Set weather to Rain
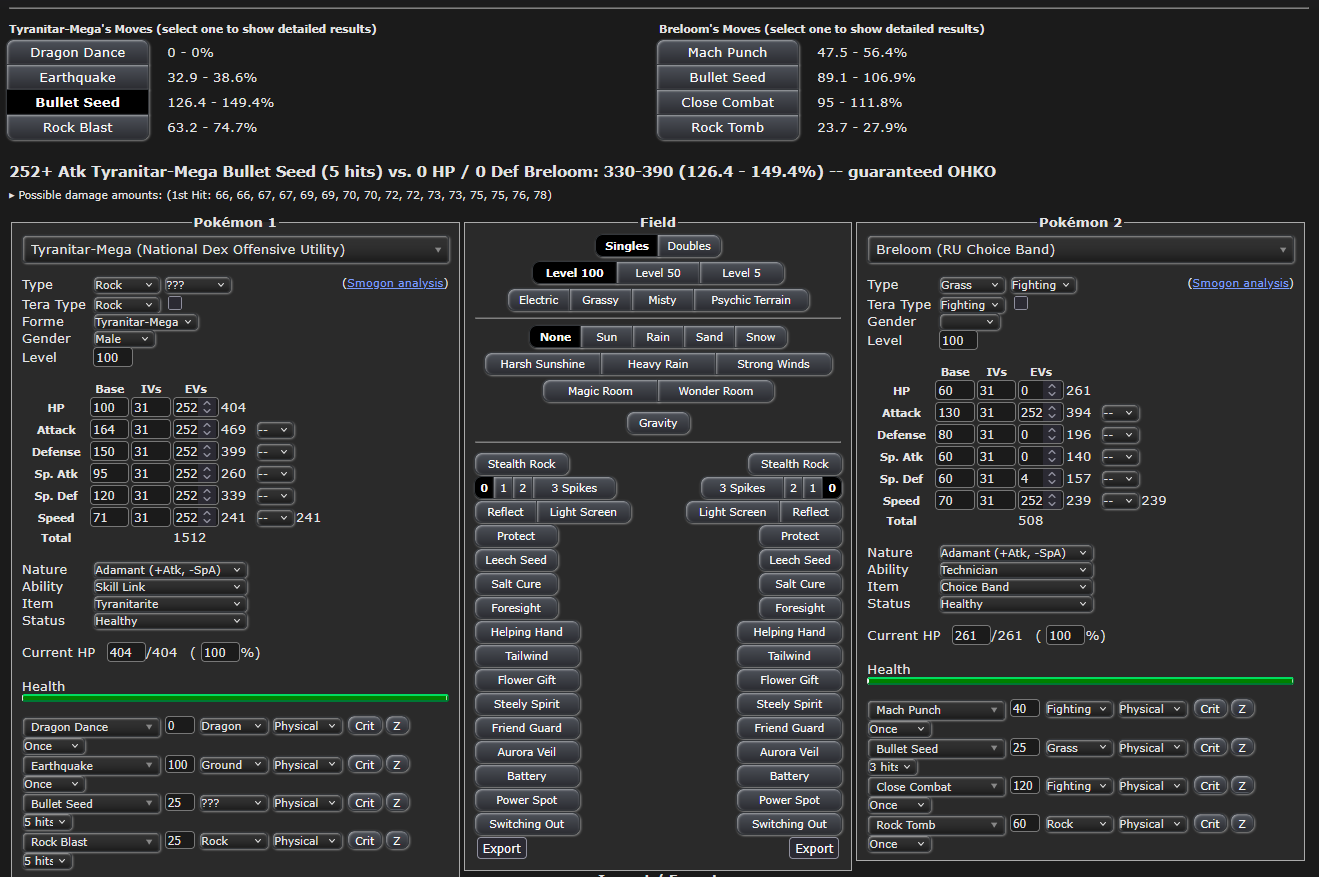 (658, 337)
